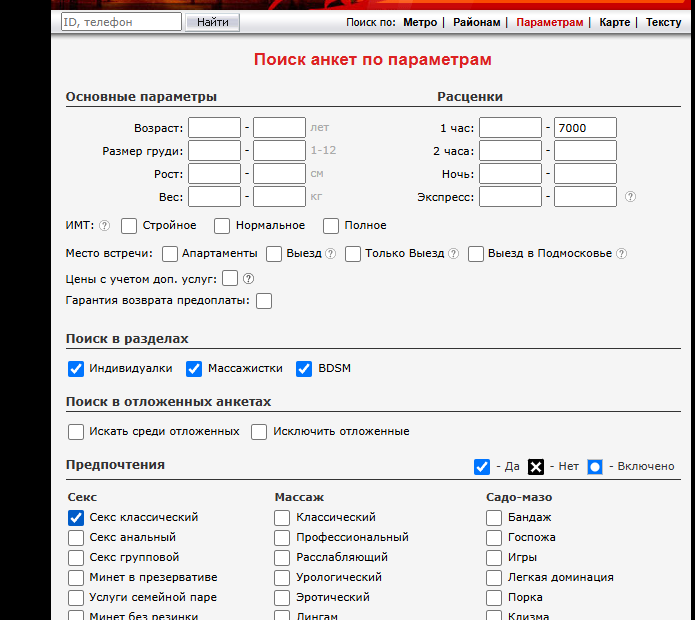Tick the Классический massage checkbox
Image resolution: width=695 pixels, height=620 pixels.
pos(282,518)
